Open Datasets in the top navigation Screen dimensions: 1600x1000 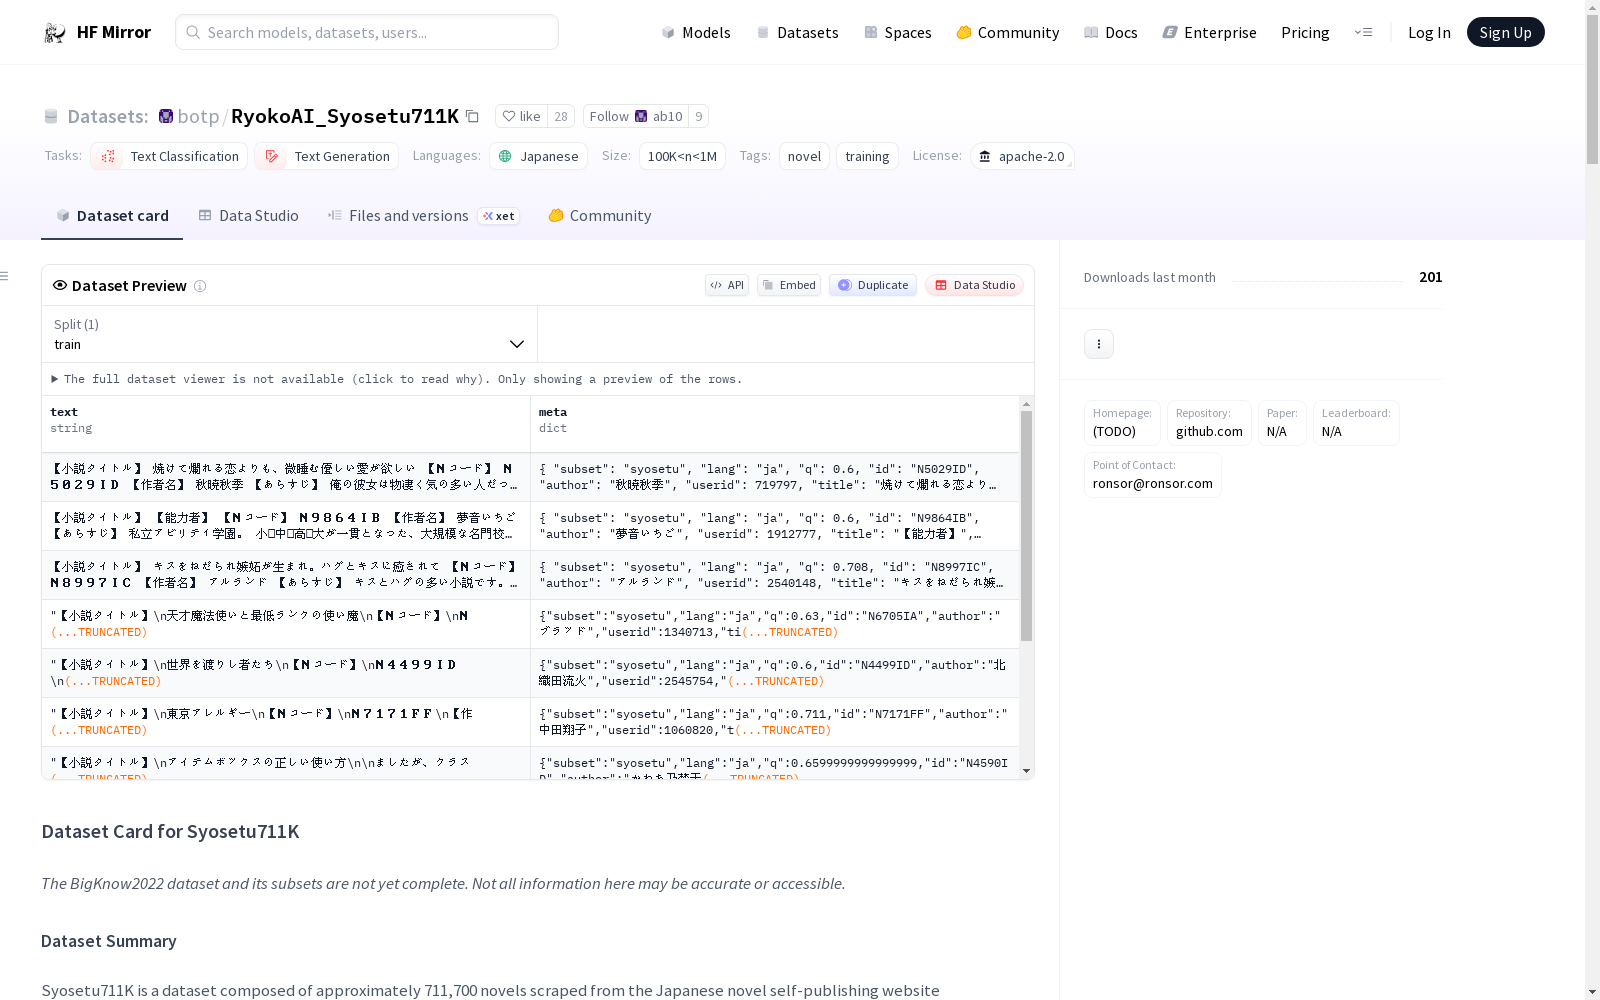[797, 33]
